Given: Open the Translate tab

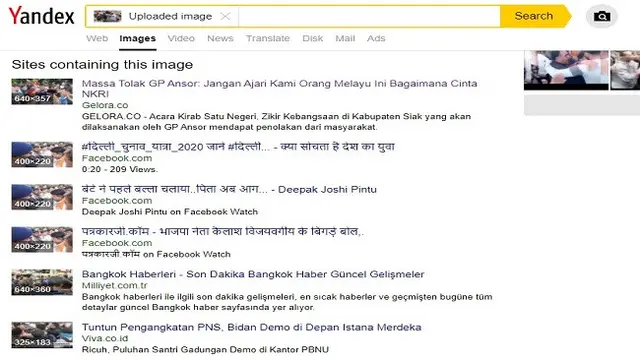Looking at the screenshot, I should coord(268,38).
